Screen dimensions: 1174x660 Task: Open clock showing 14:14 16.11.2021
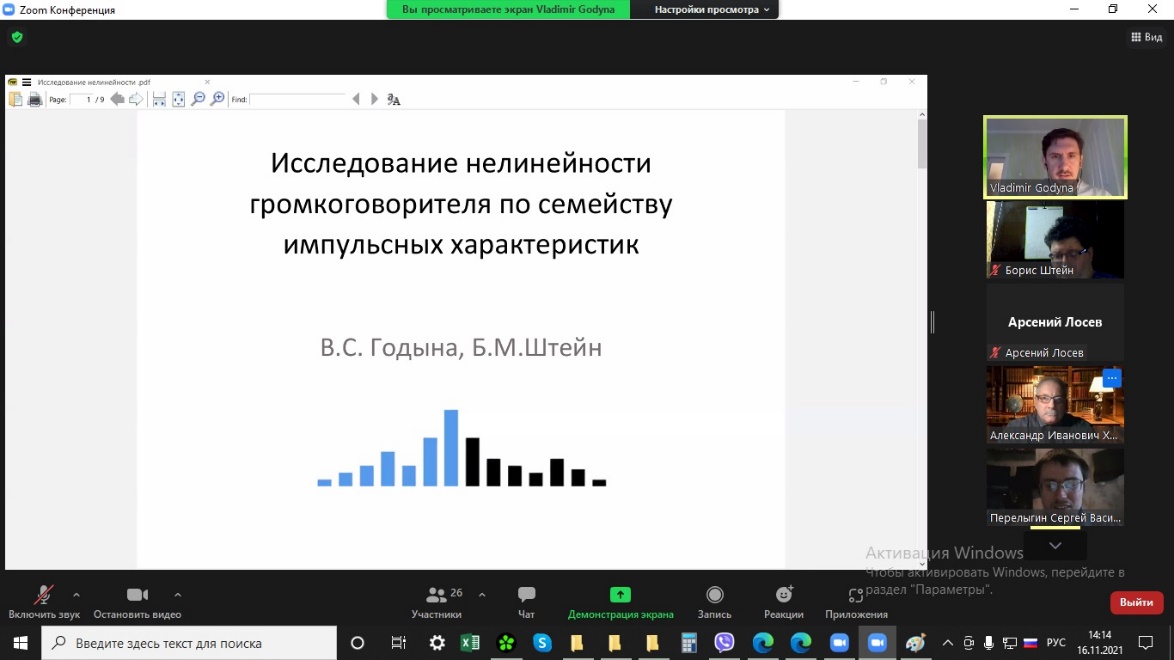pos(1100,643)
